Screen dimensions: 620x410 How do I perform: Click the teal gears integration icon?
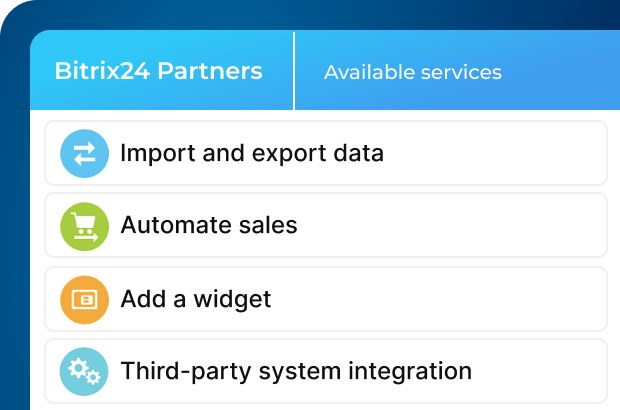[x=84, y=371]
